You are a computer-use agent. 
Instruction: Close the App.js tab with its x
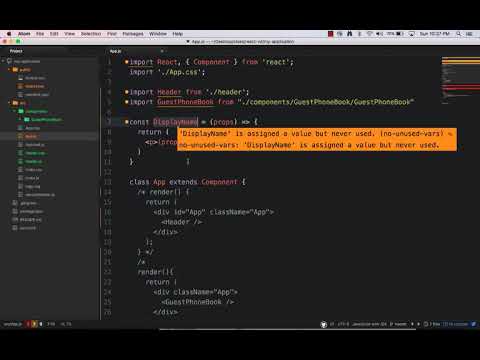(162, 51)
